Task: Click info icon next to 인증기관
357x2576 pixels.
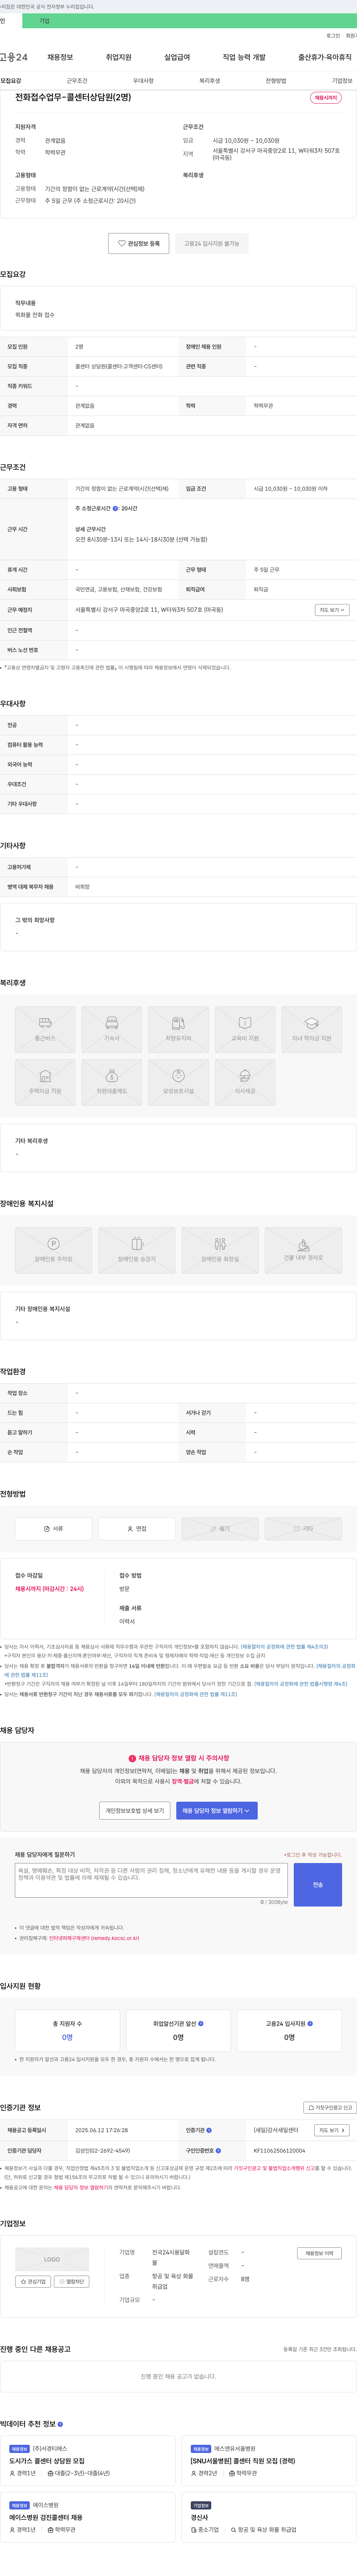Action: tap(209, 2130)
